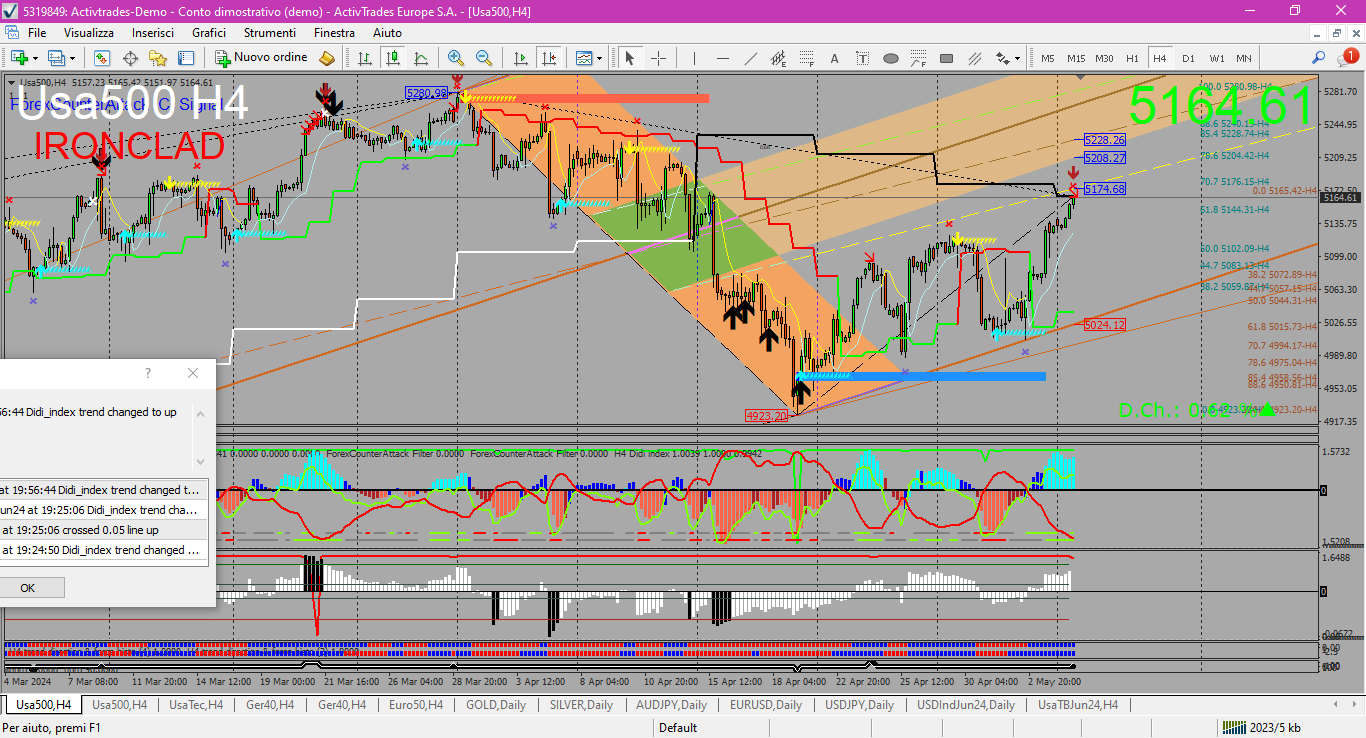Select the text label tool
This screenshot has width=1366, height=738.
click(x=863, y=58)
